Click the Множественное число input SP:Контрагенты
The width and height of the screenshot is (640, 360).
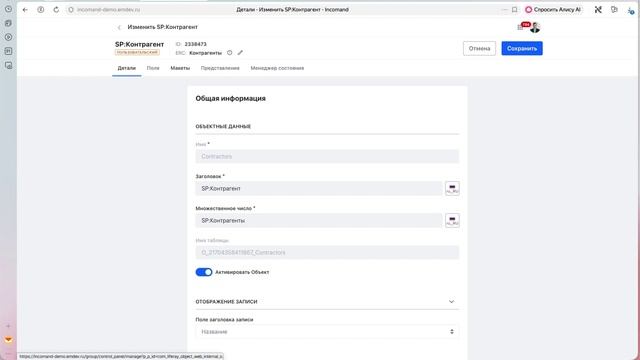pyautogui.click(x=319, y=220)
